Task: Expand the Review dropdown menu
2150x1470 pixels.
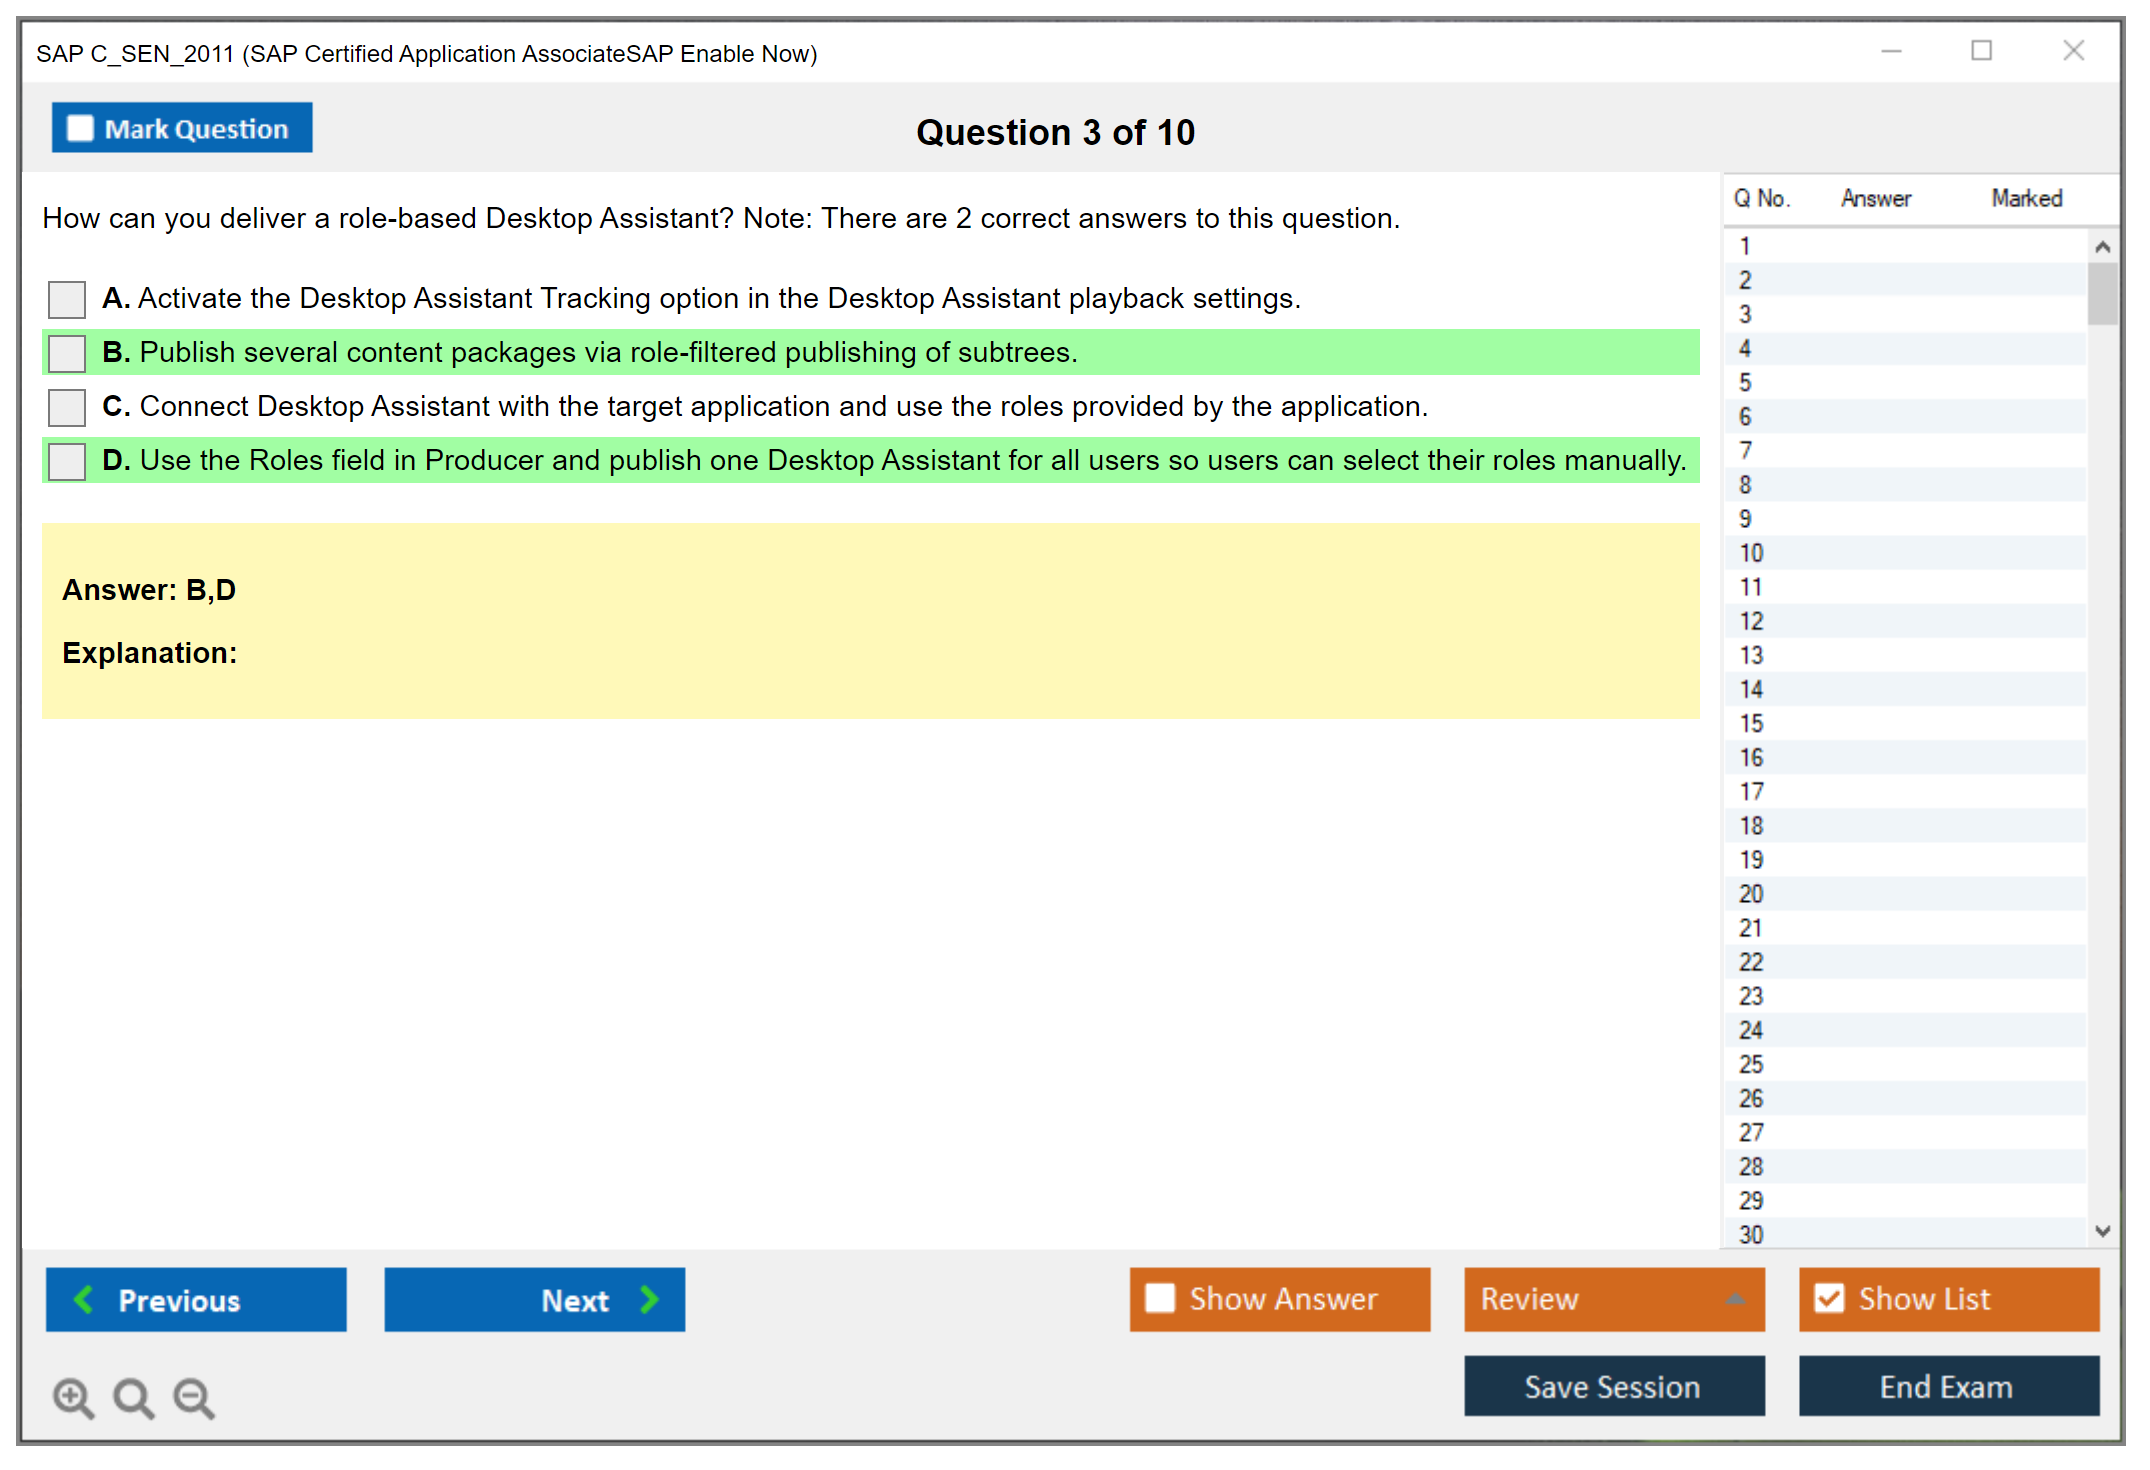Action: pyautogui.click(x=1735, y=1299)
